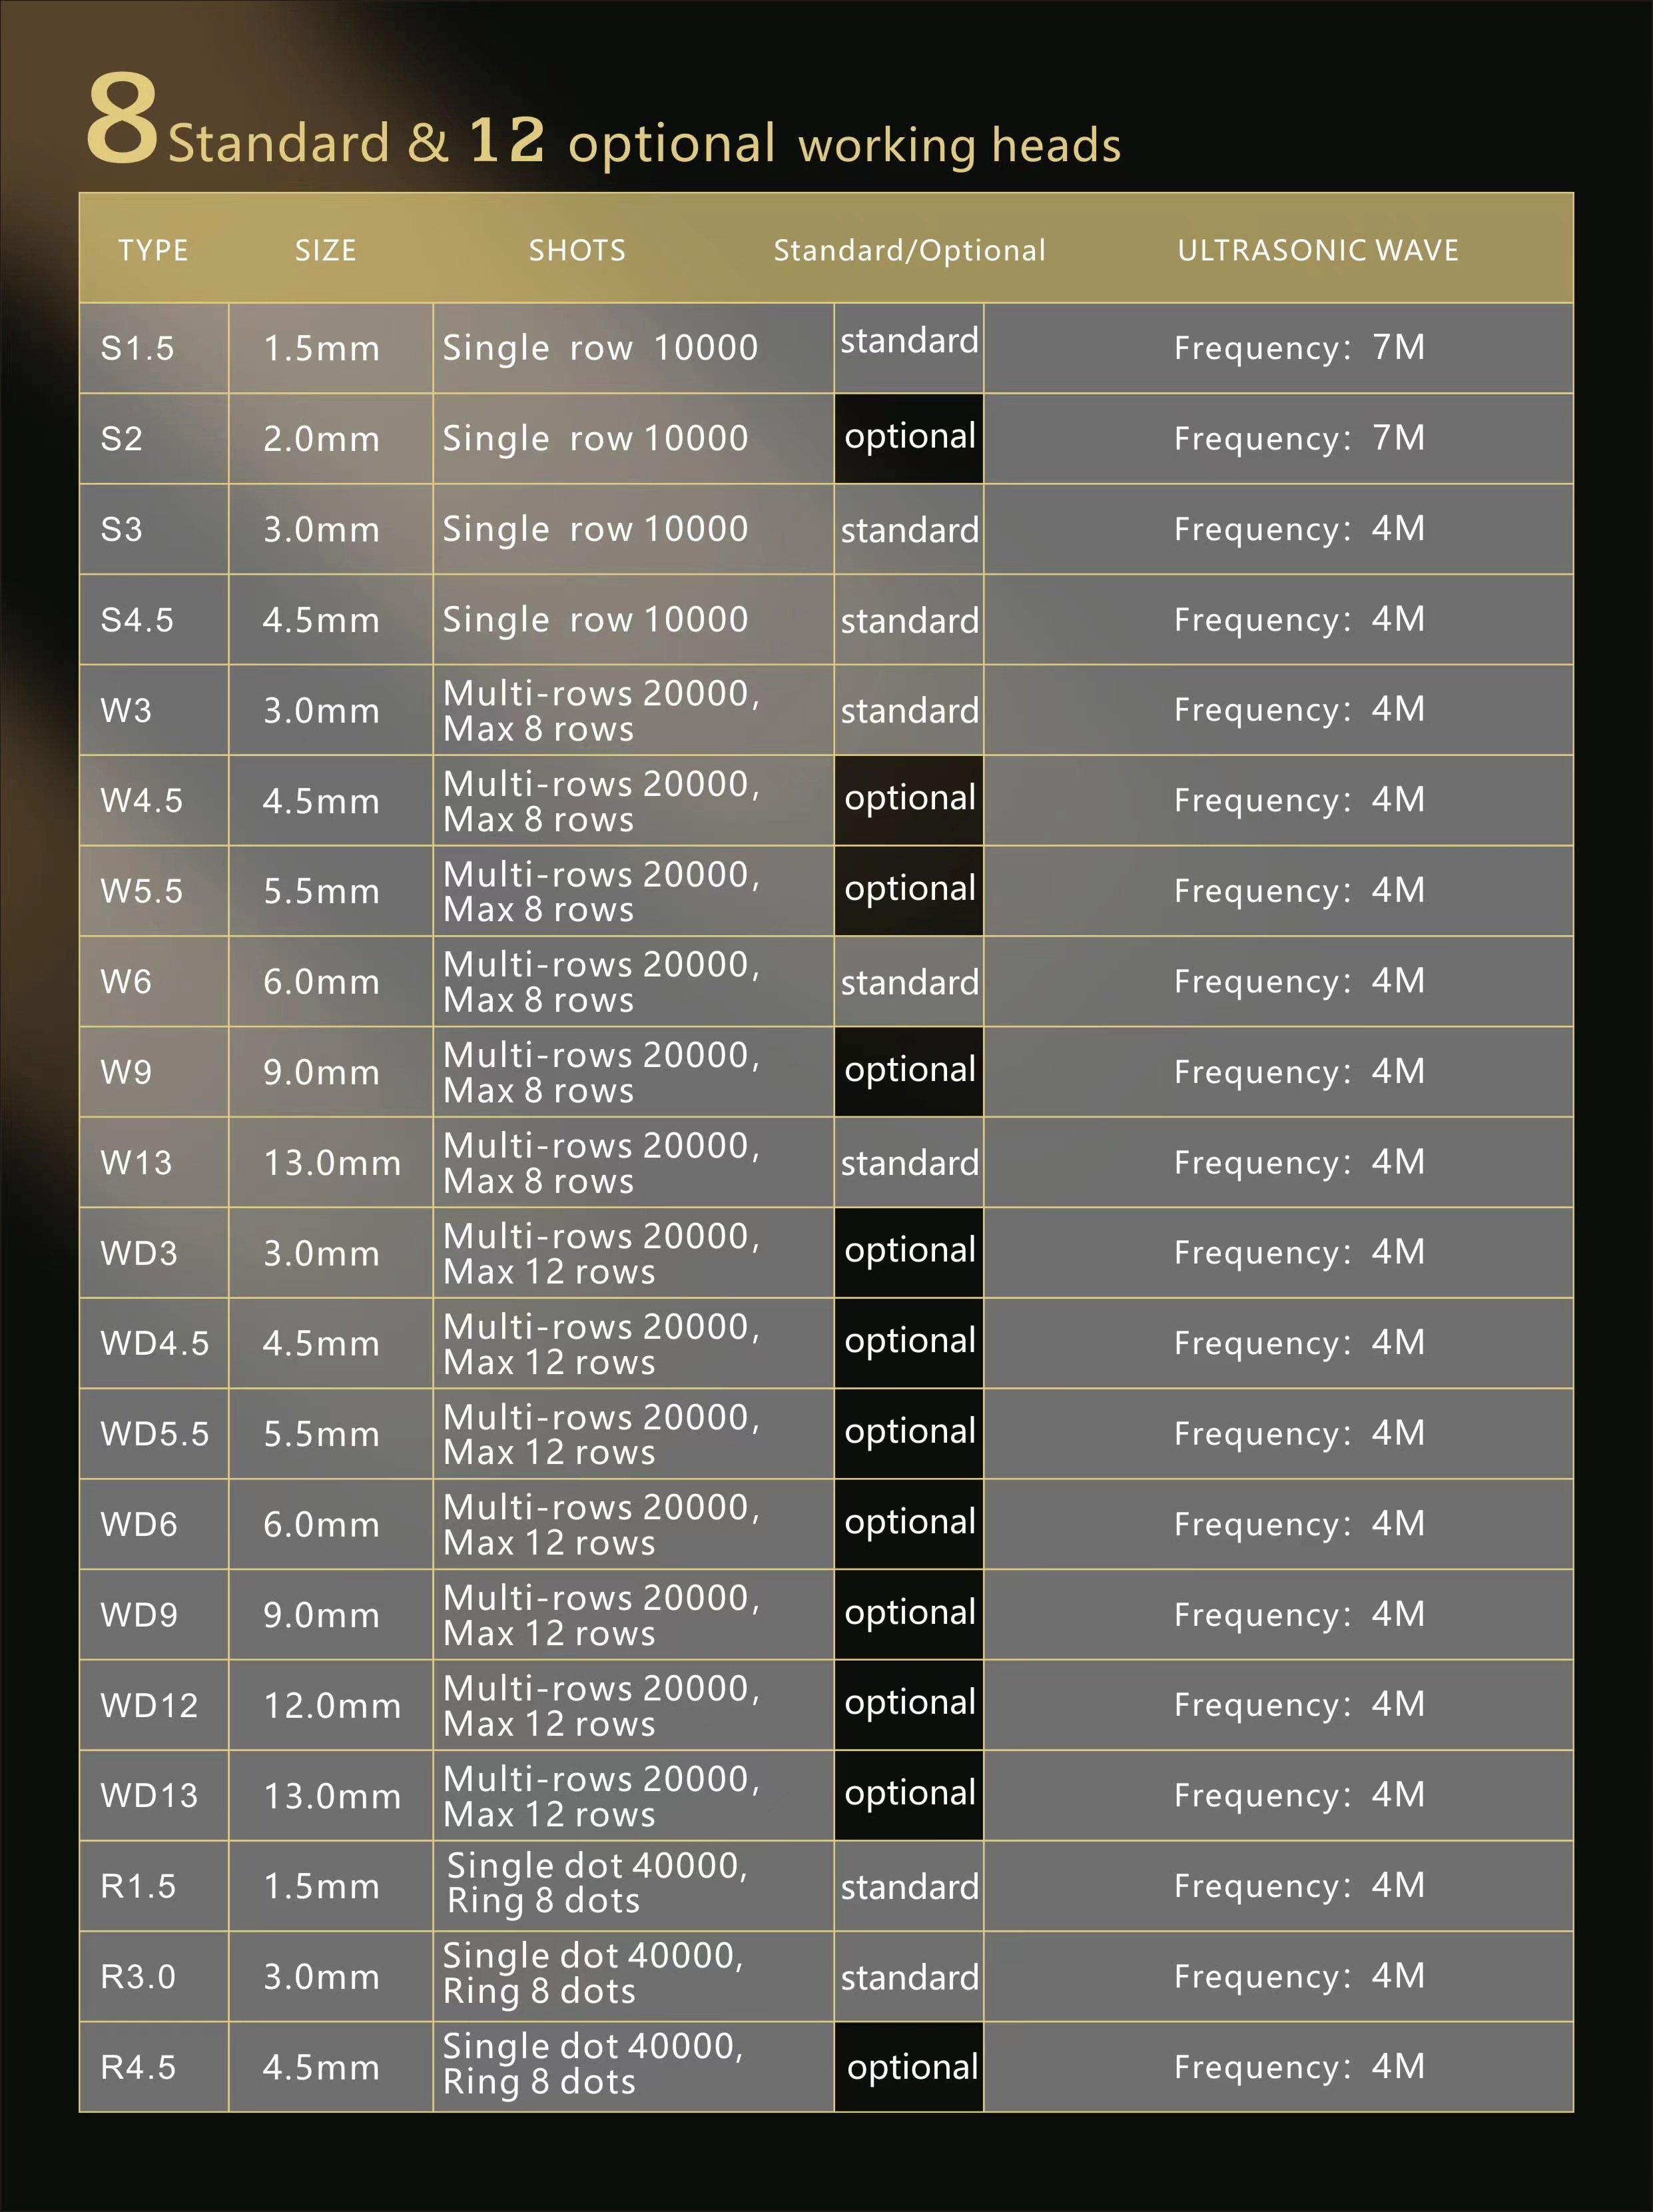Viewport: 1653px width, 2212px height.
Task: Click the R3.0 standard label
Action: [x=909, y=1977]
